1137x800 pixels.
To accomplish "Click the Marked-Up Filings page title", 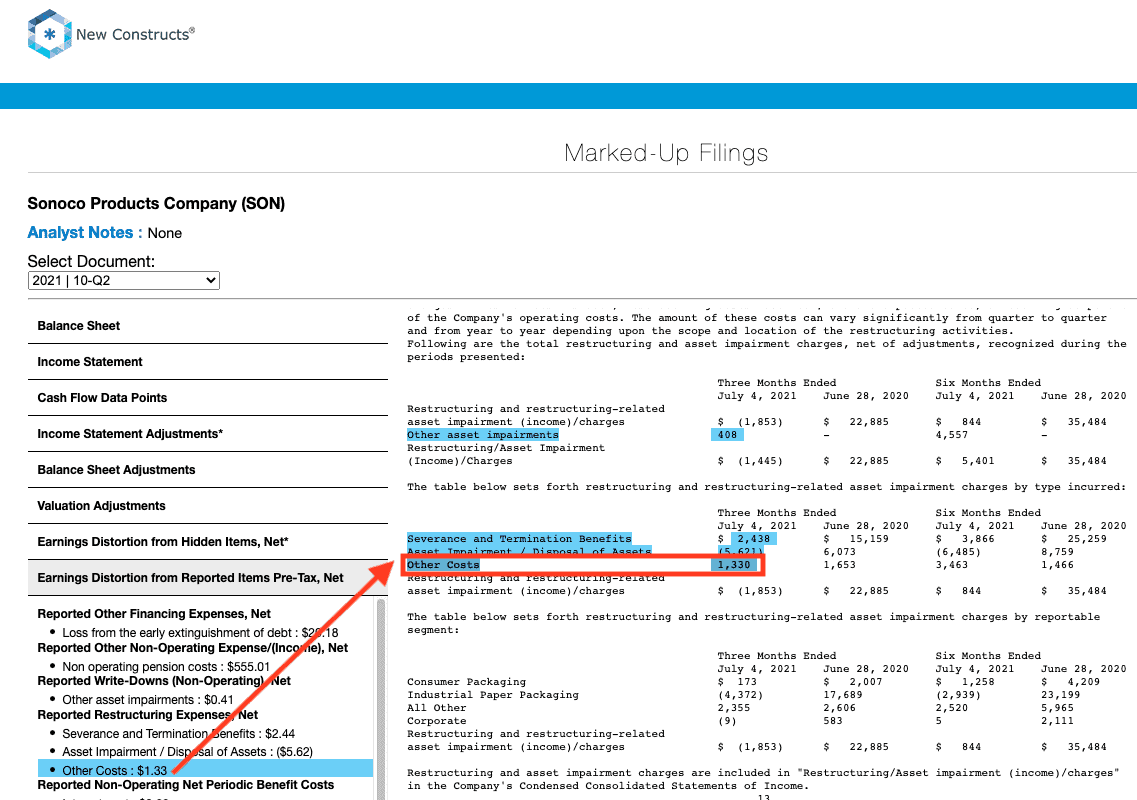I will 666,152.
